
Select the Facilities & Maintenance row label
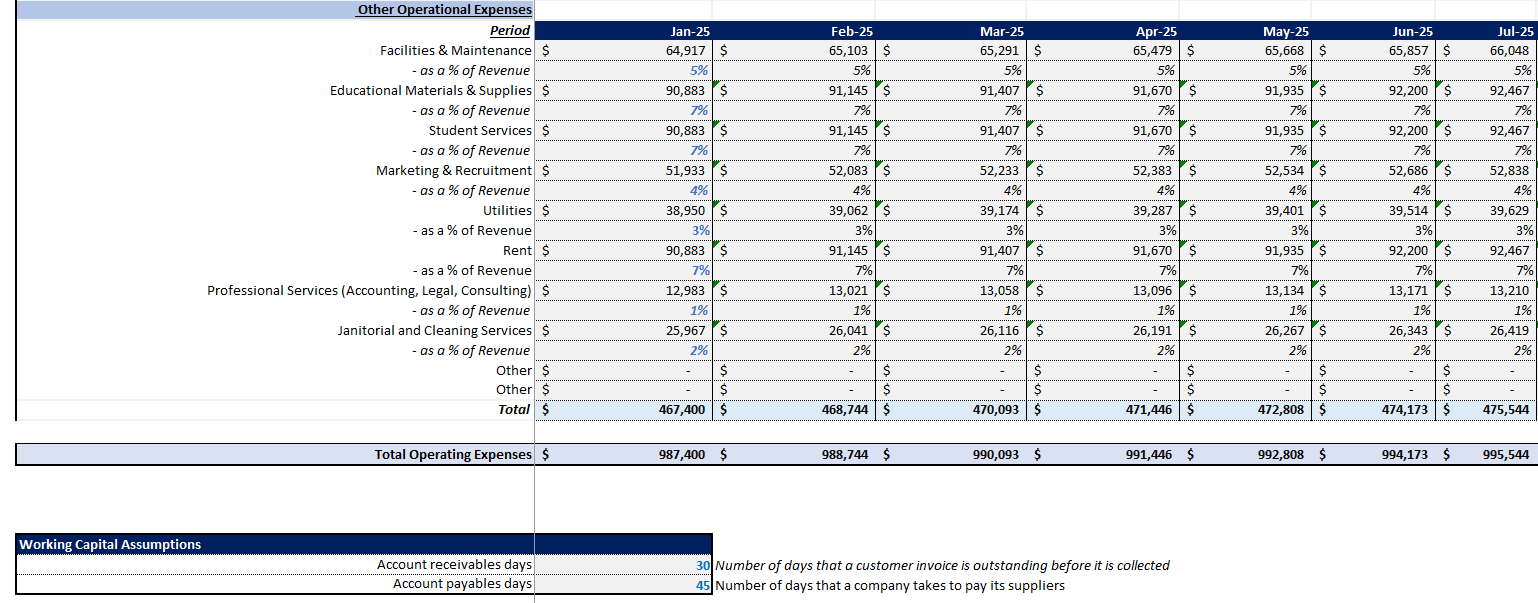click(x=455, y=49)
